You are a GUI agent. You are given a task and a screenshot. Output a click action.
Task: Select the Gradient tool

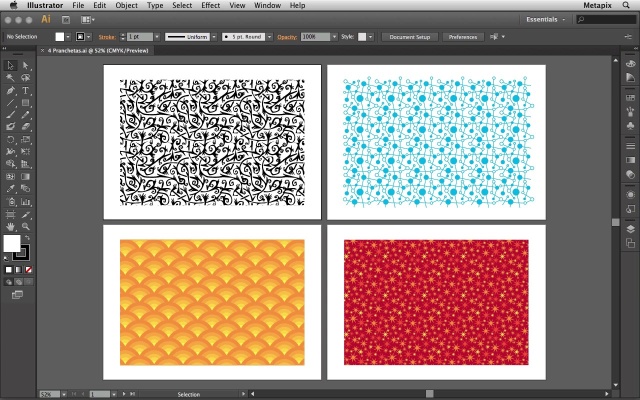(25, 177)
